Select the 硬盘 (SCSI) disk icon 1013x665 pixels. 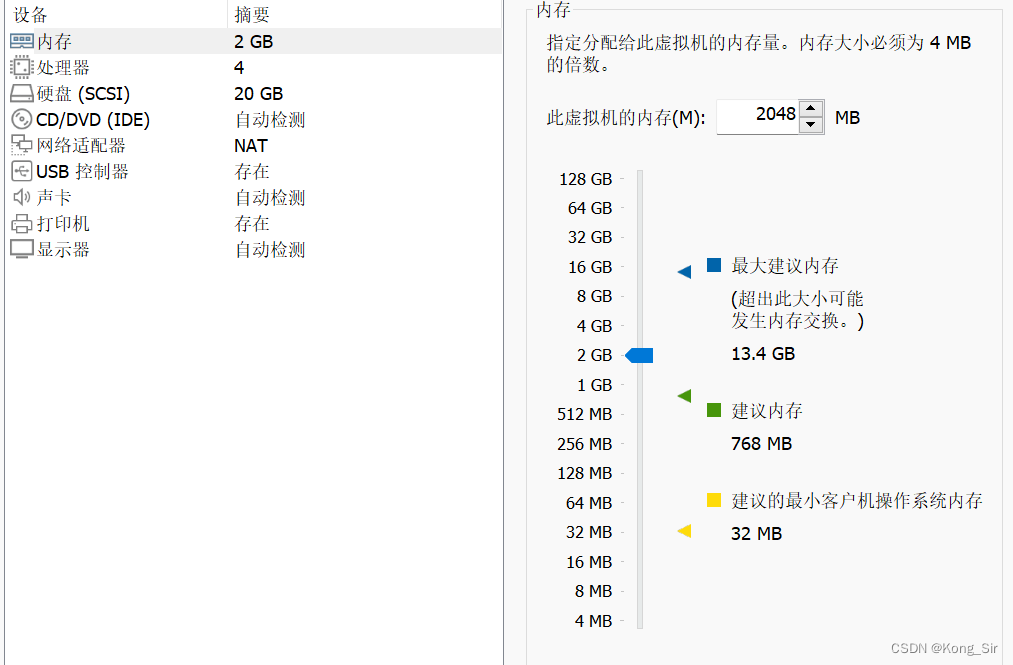tap(18, 93)
